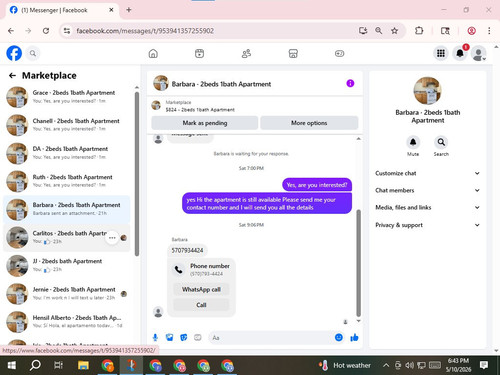Open the Ruth - 2beds 1bath Apartment chat
500x375 pixels.
(x=67, y=181)
